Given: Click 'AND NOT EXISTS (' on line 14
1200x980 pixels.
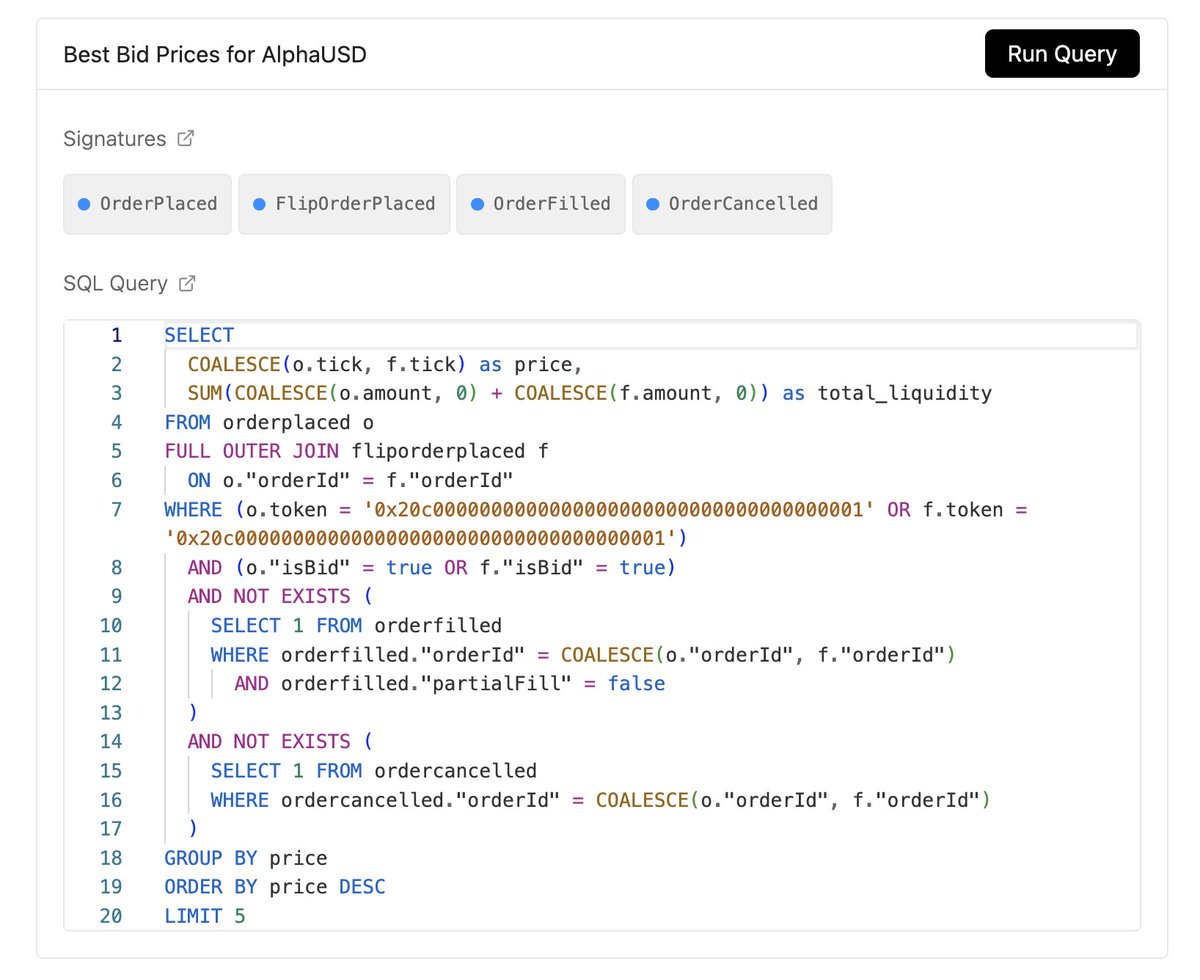Looking at the screenshot, I should (279, 742).
